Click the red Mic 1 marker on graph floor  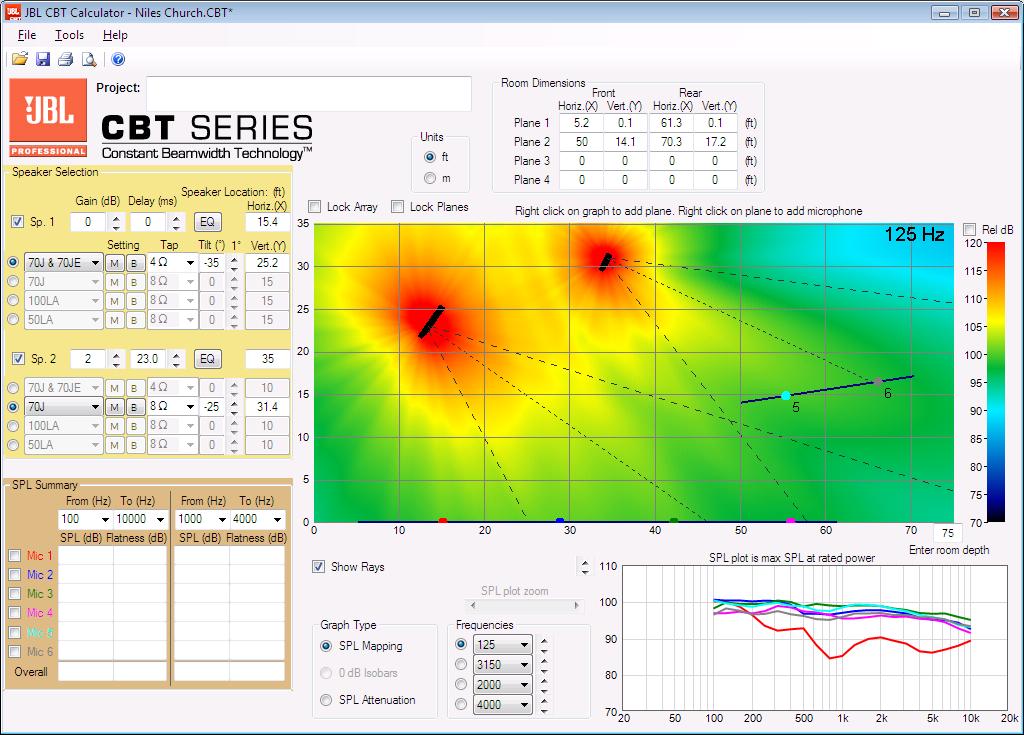click(x=443, y=521)
